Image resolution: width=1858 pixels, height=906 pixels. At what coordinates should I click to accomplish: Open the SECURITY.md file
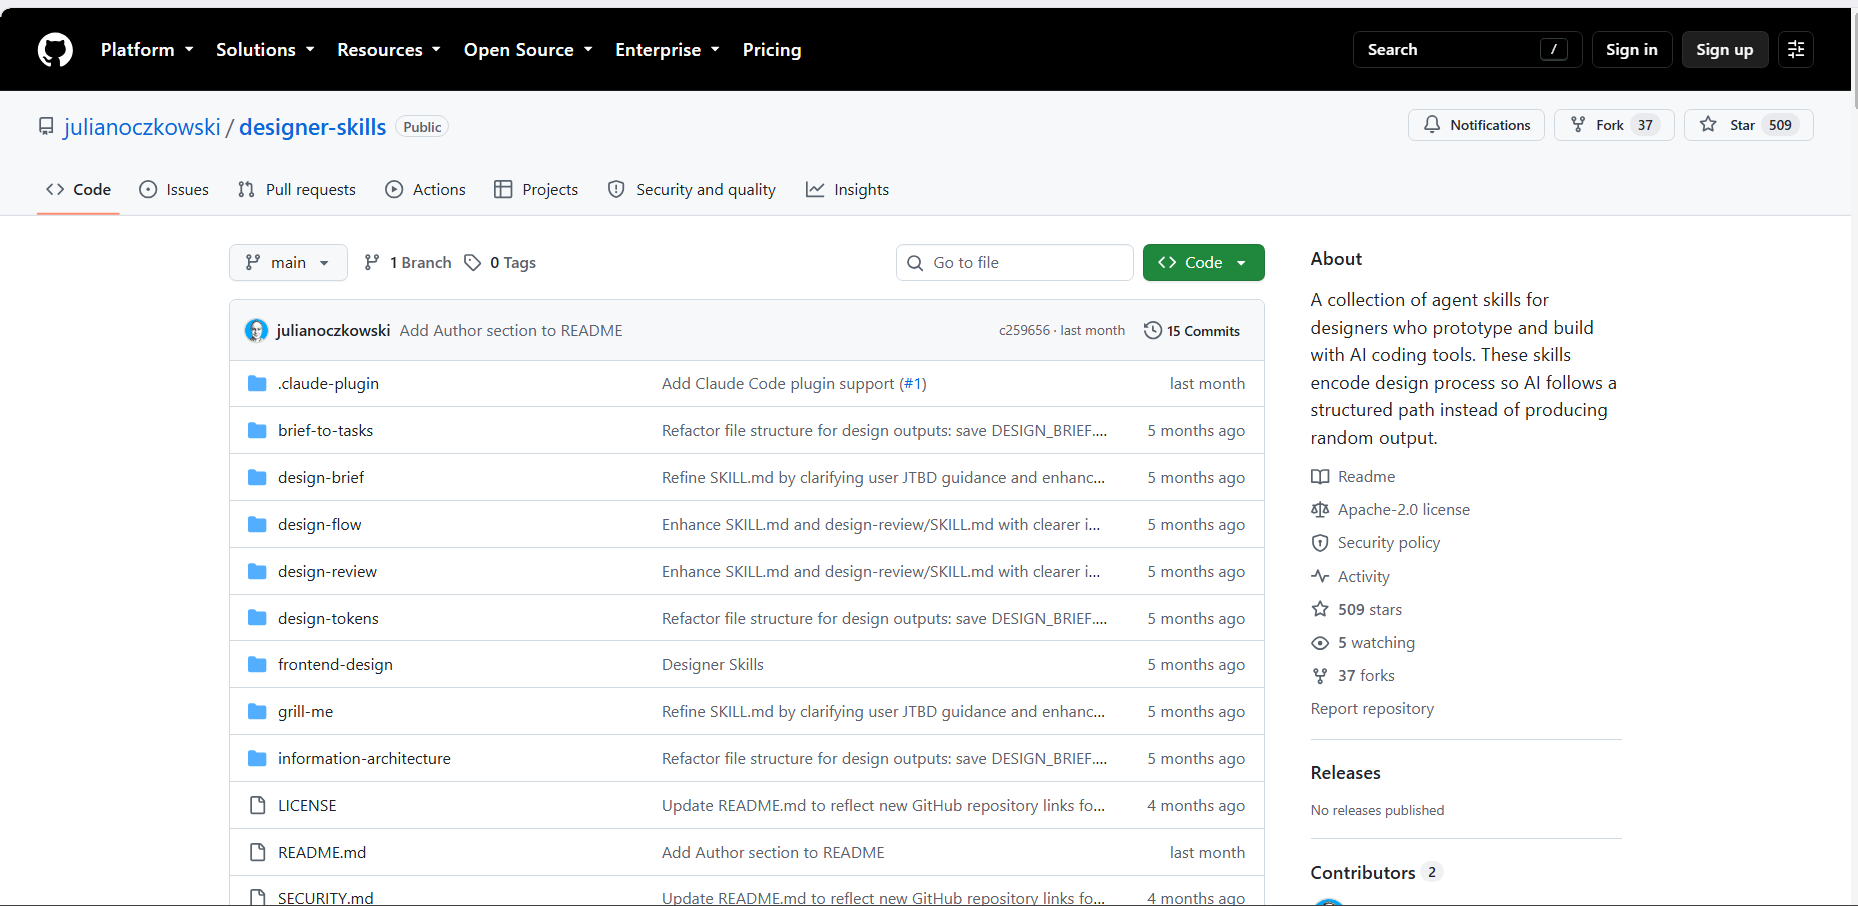click(325, 897)
